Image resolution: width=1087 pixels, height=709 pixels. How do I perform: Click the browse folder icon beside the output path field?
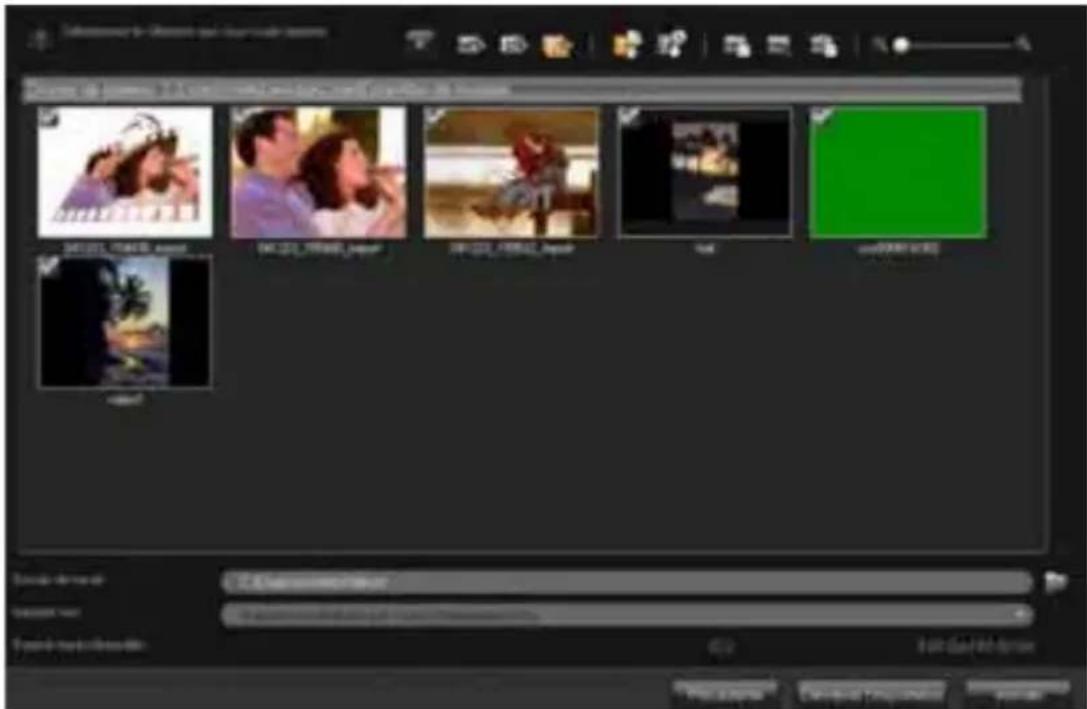1055,581
